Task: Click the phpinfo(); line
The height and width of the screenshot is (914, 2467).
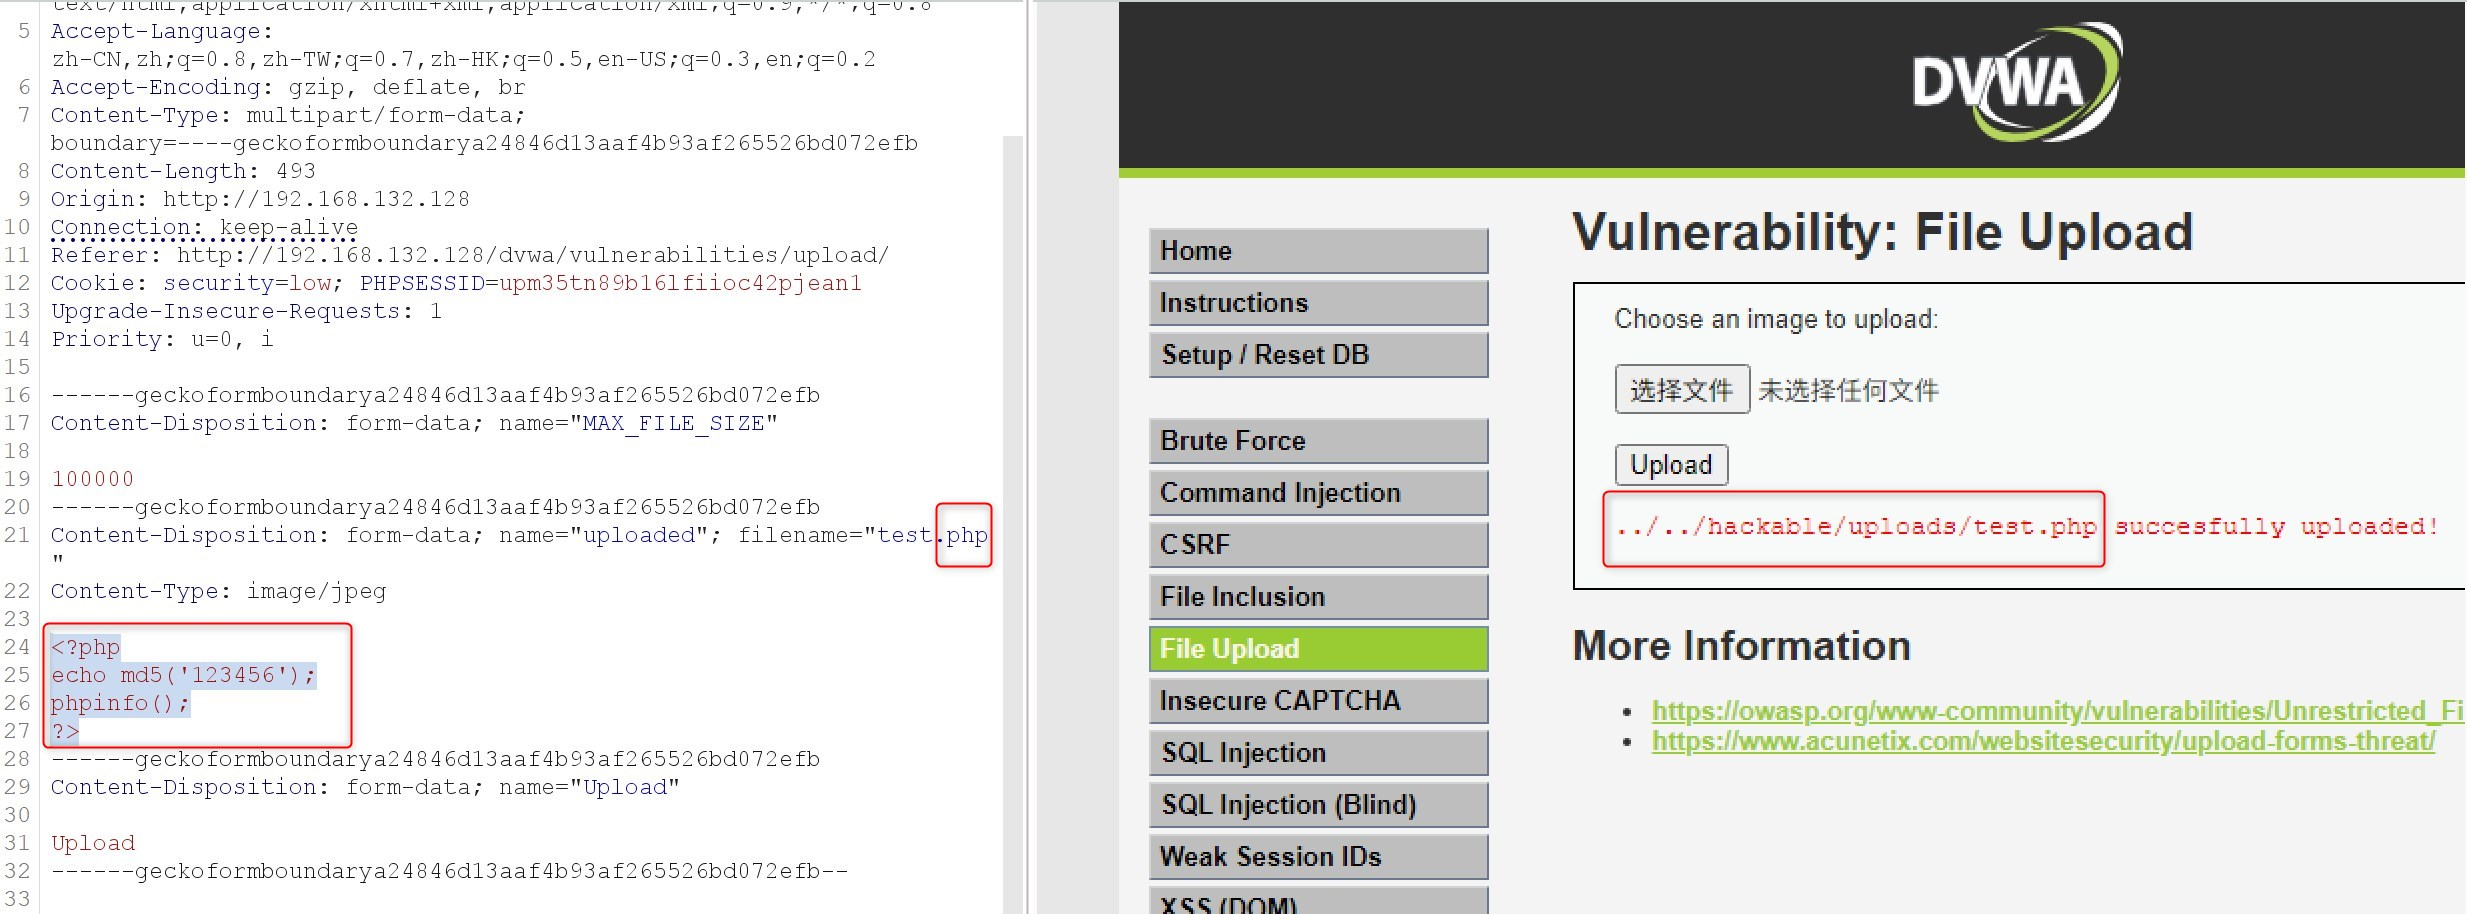Action: pyautogui.click(x=120, y=703)
